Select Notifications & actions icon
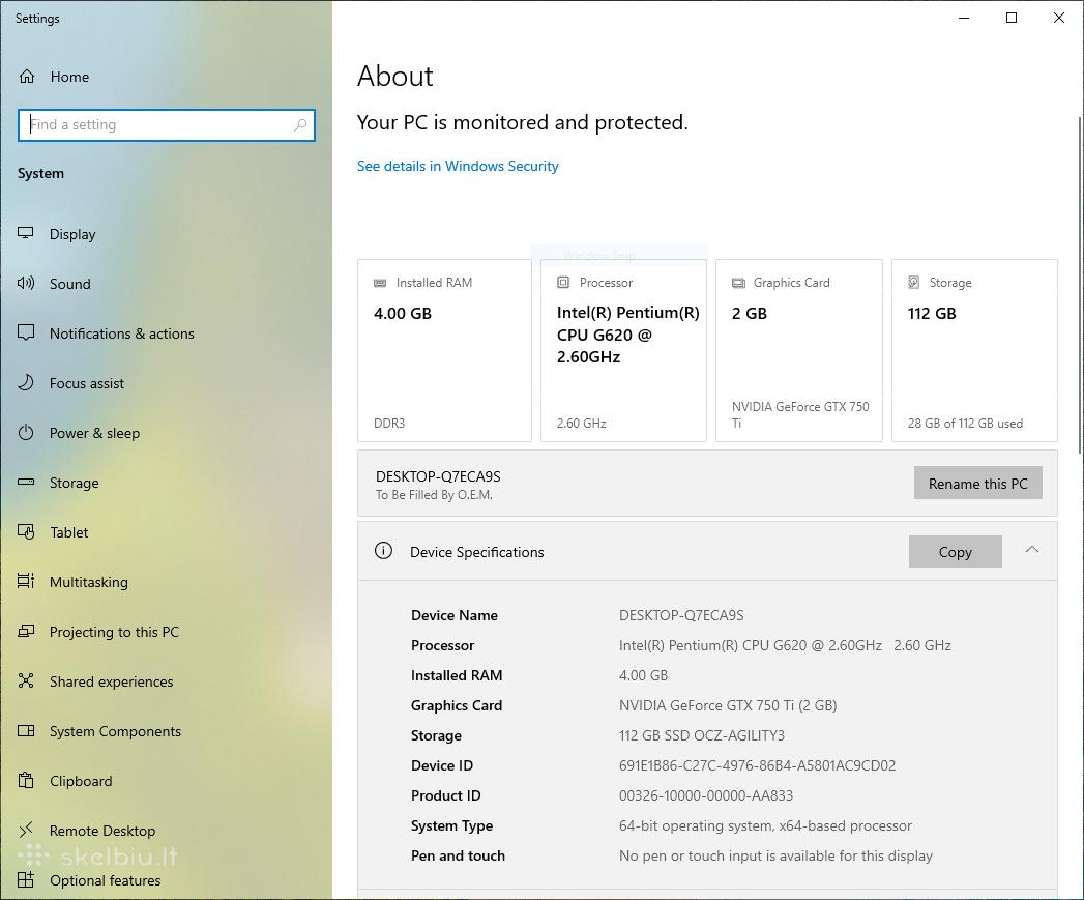1084x900 pixels. 26,332
